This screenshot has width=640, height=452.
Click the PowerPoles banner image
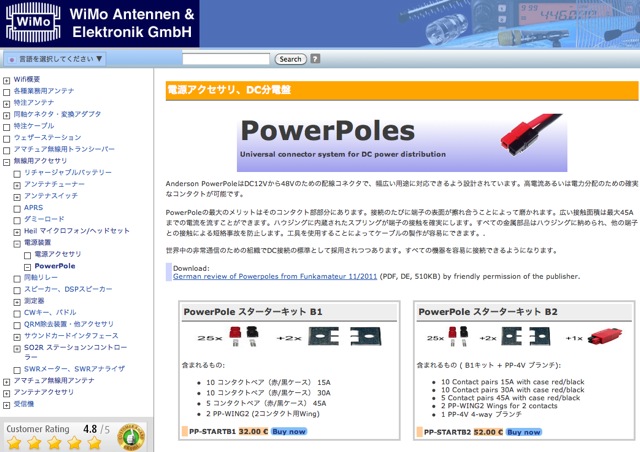coord(402,142)
